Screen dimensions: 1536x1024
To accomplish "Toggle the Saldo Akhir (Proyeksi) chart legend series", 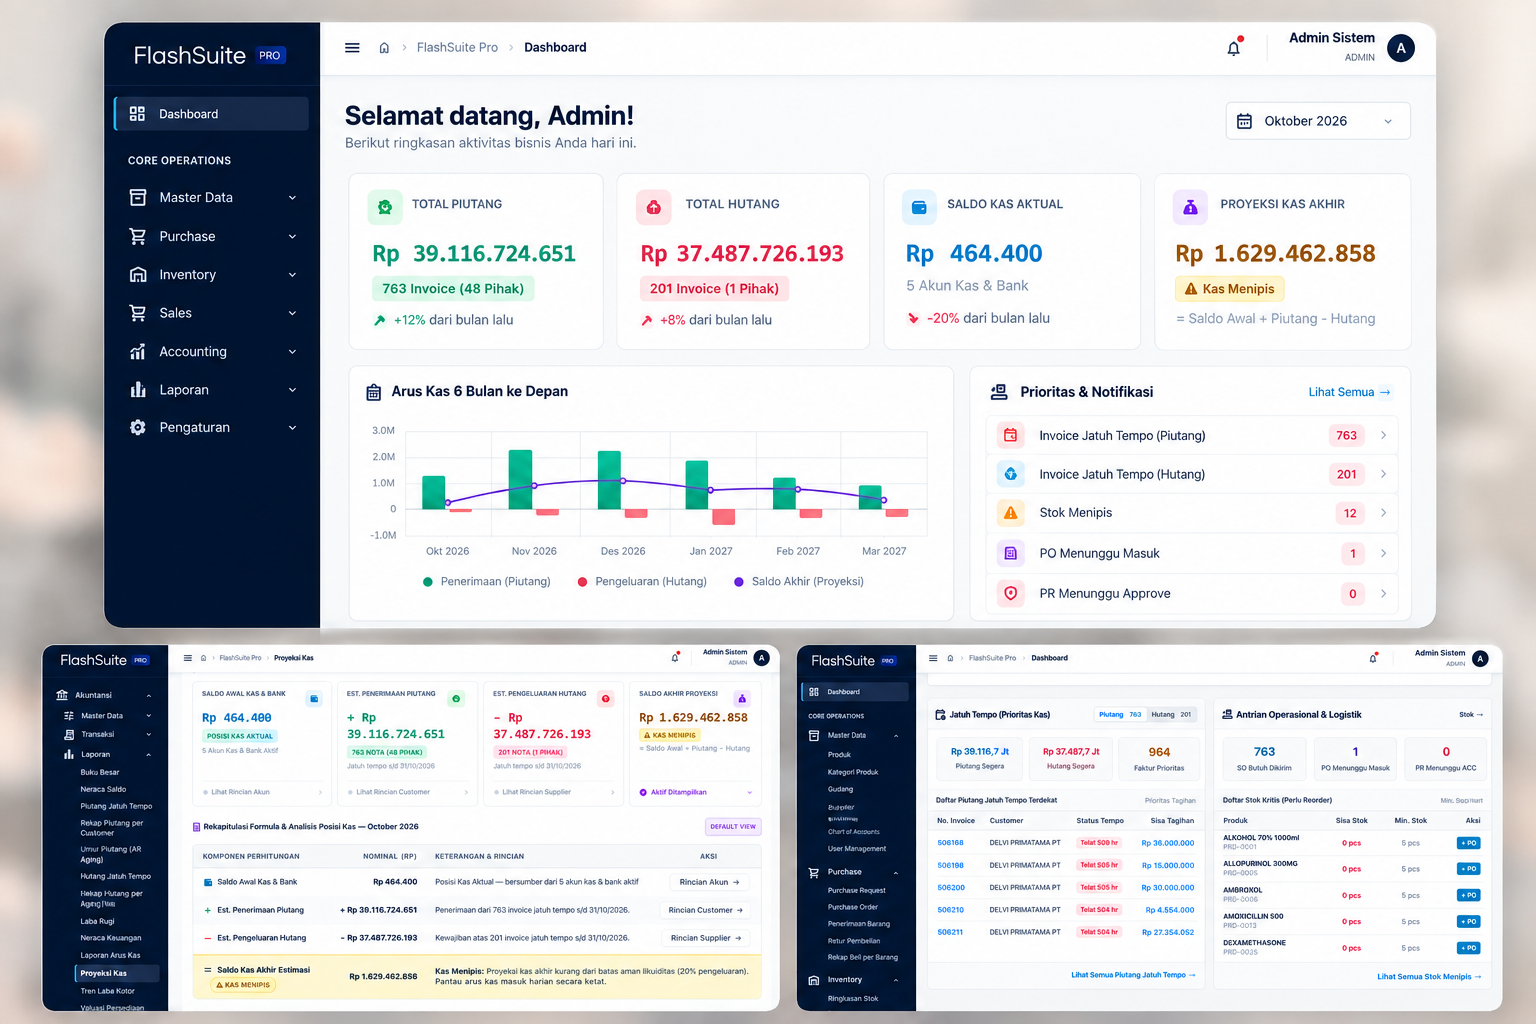I will [799, 581].
